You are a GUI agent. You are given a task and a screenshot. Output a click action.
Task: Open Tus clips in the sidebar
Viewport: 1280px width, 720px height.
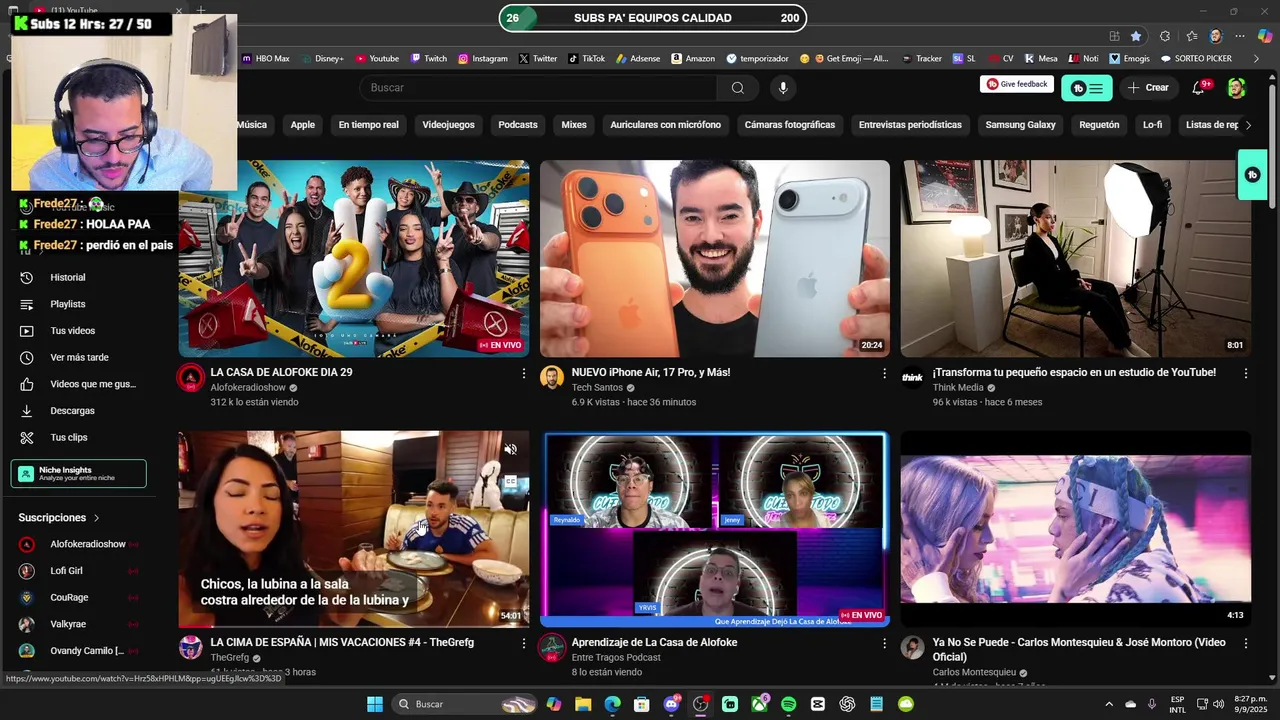pos(69,438)
